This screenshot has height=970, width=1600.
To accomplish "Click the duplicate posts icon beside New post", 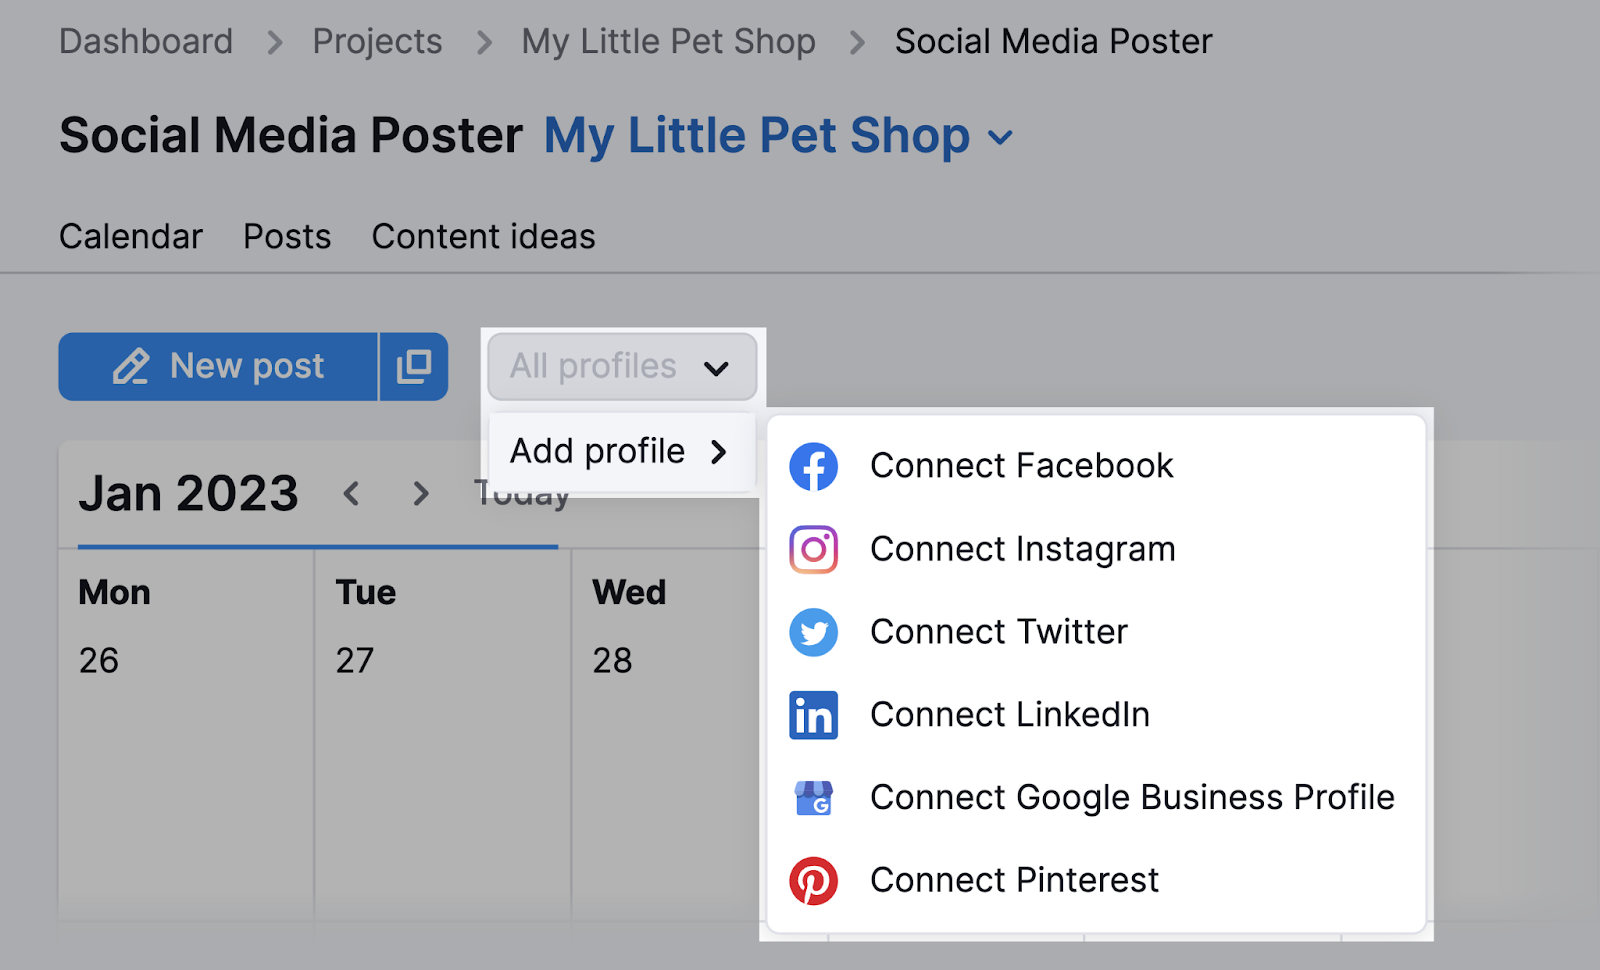I will pyautogui.click(x=413, y=366).
